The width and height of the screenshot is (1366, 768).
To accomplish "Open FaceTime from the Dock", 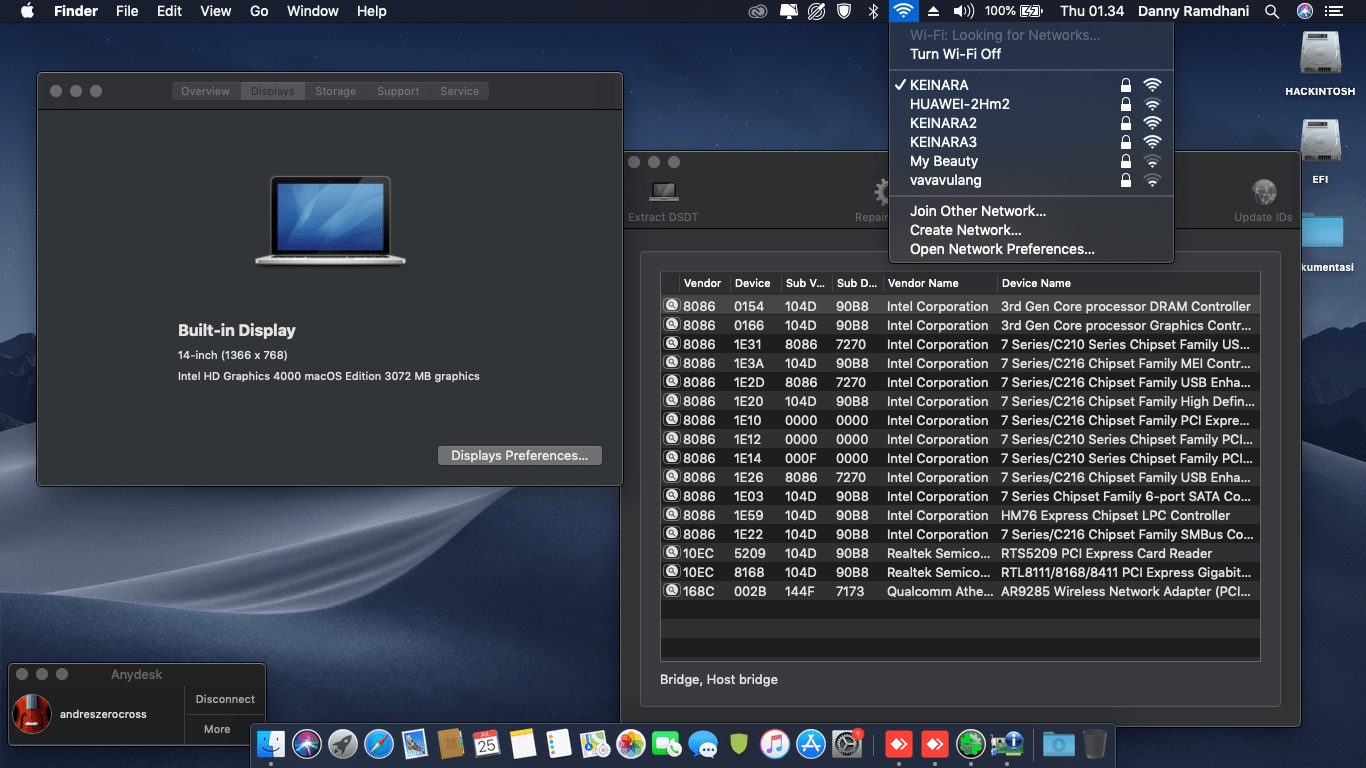I will (x=667, y=743).
